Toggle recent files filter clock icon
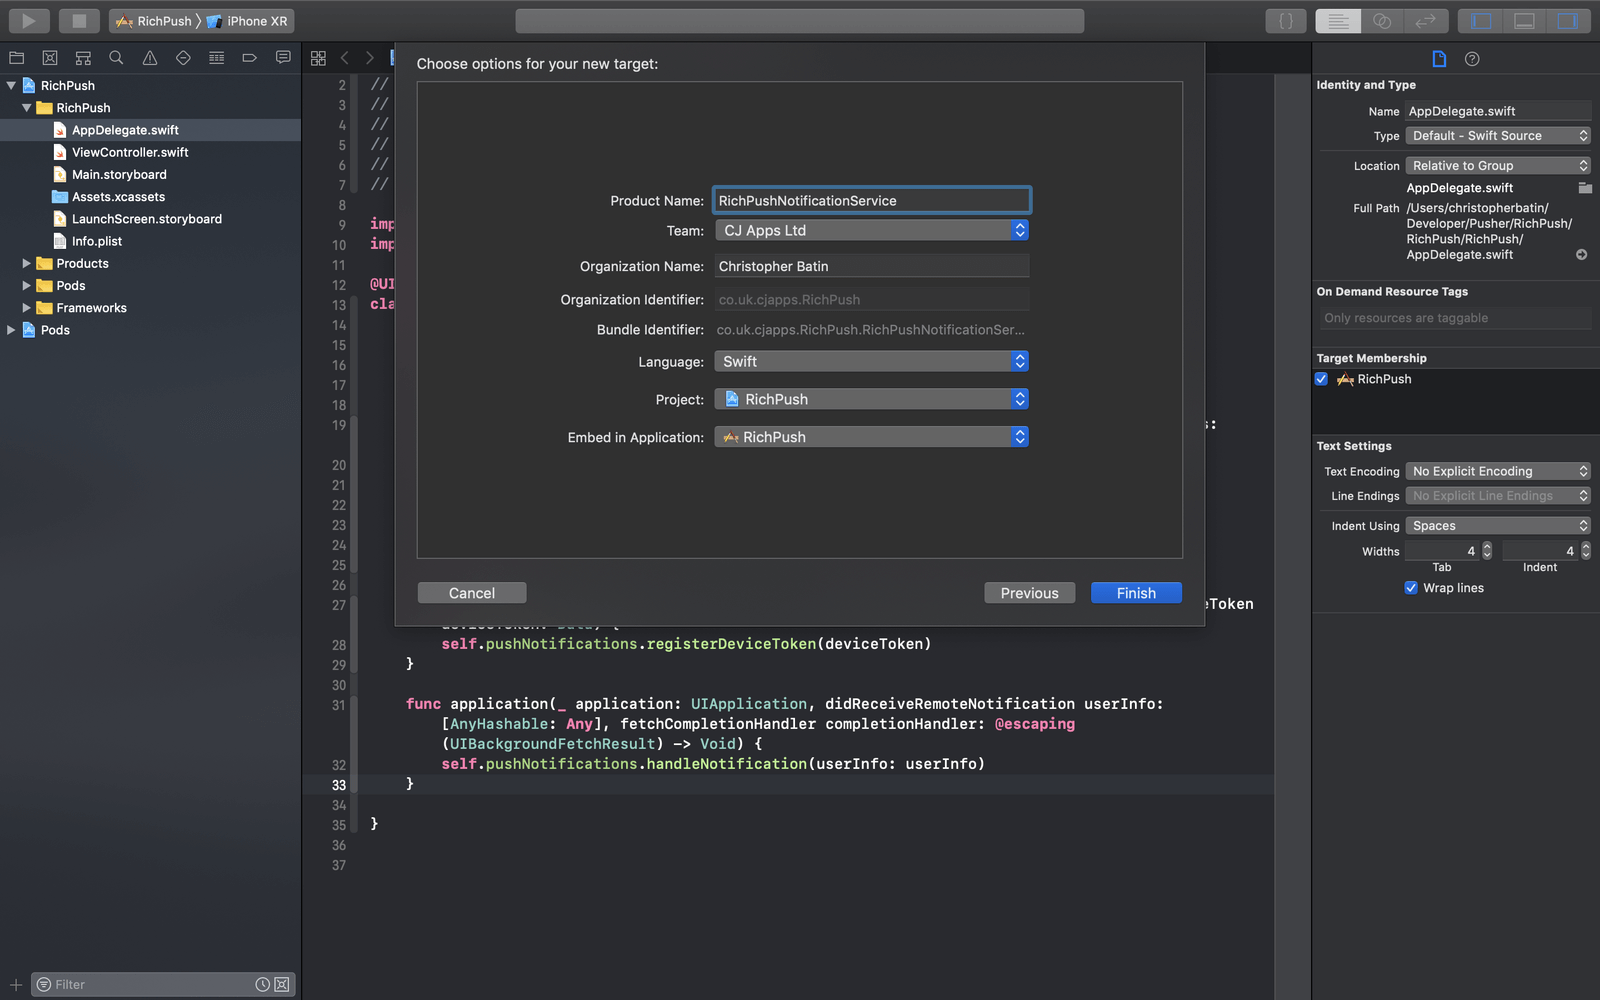Screen dimensions: 1600x1000 pyautogui.click(x=262, y=985)
